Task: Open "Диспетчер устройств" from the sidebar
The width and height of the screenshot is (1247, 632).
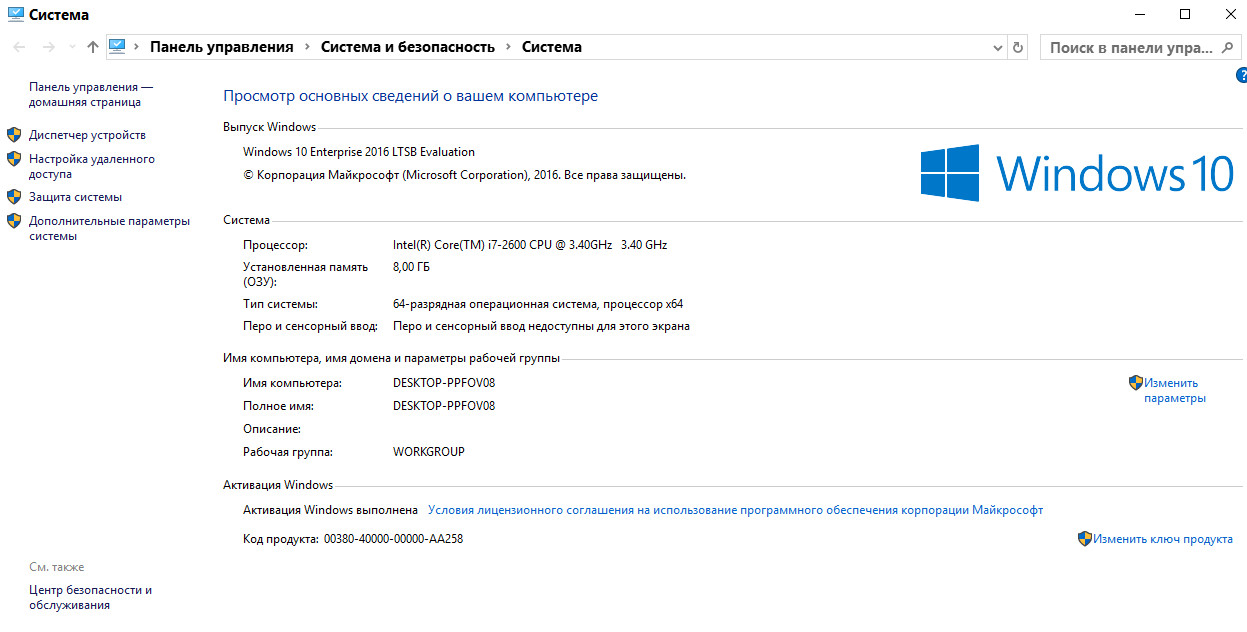Action: pyautogui.click(x=87, y=135)
